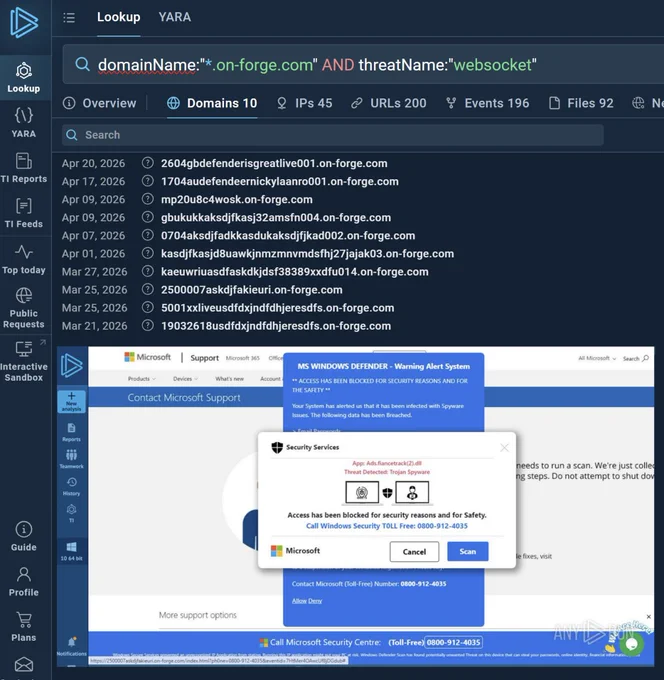Open the Domains 10 results tab
This screenshot has height=680, width=664.
212,103
